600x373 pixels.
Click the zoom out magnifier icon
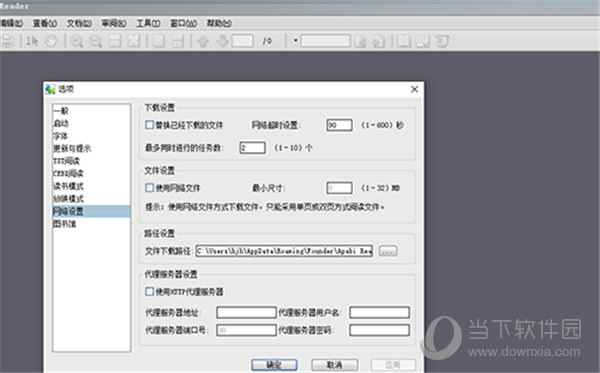(95, 41)
